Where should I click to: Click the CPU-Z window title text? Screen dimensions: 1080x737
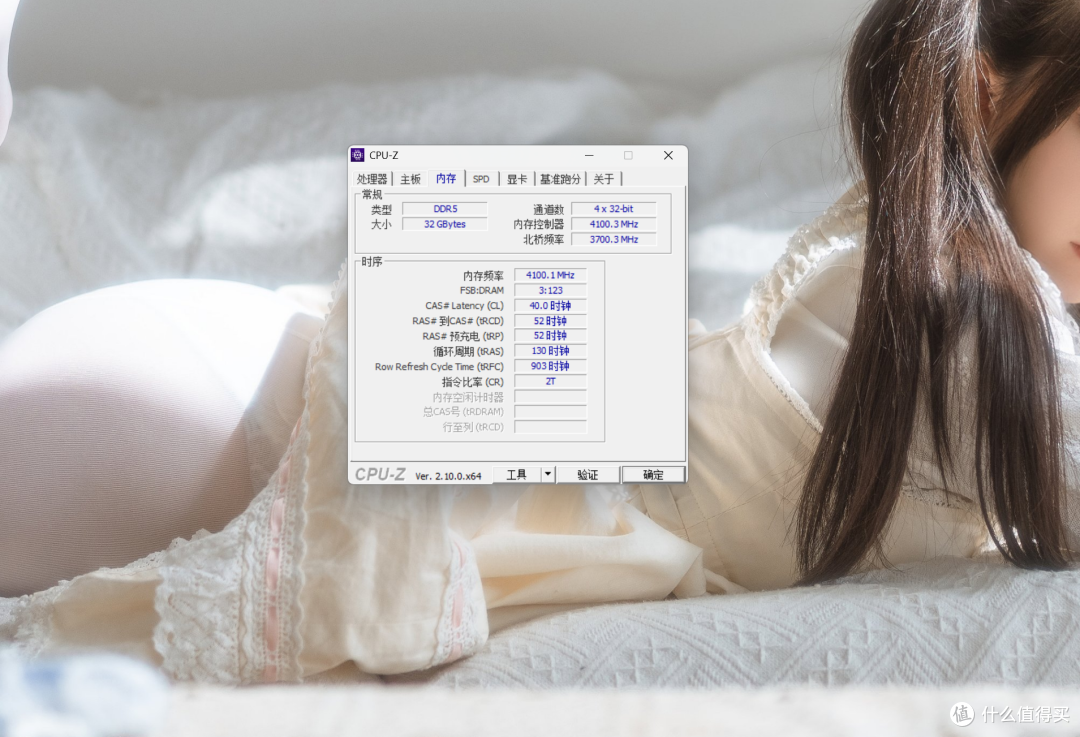point(384,156)
